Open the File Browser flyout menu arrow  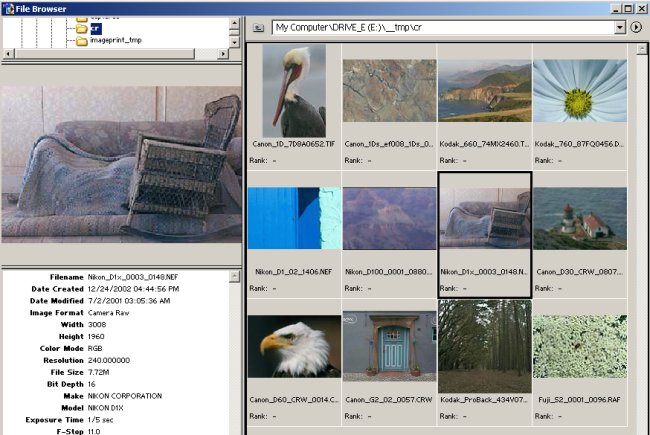coord(636,28)
